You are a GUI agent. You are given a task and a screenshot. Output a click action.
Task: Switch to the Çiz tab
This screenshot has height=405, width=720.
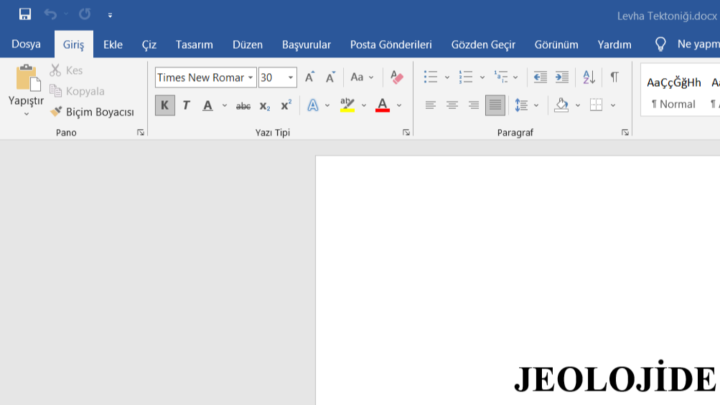(x=149, y=45)
